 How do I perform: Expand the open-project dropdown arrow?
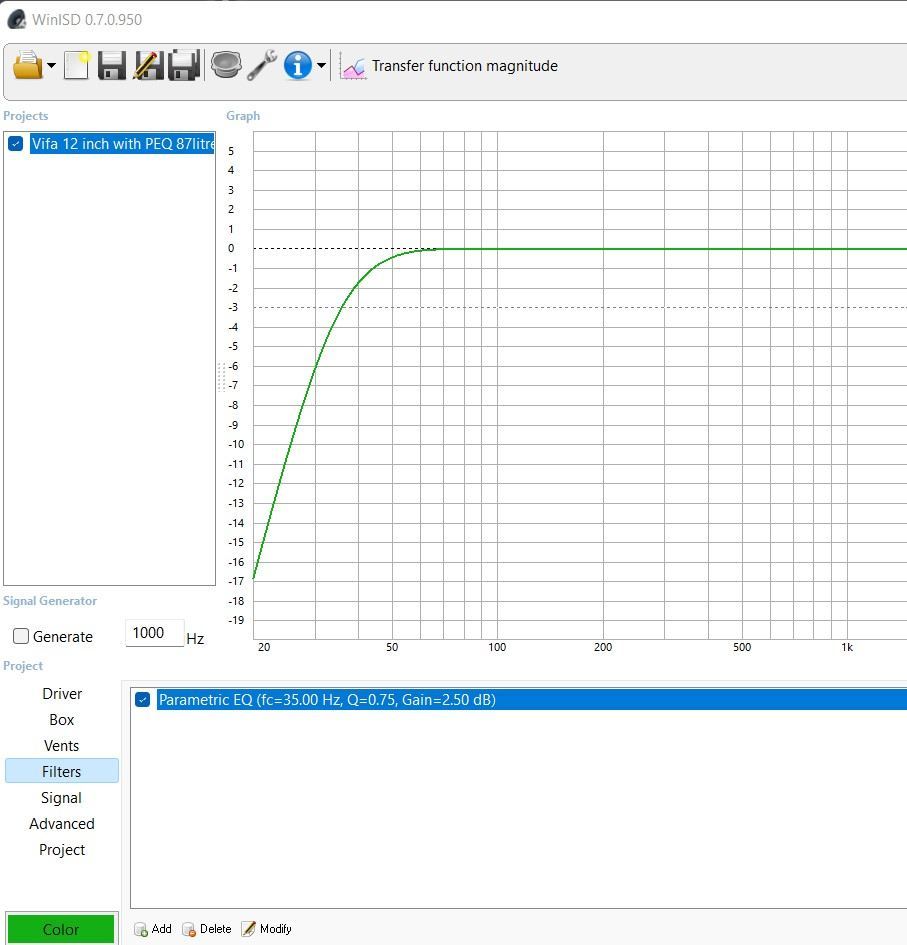(x=51, y=65)
